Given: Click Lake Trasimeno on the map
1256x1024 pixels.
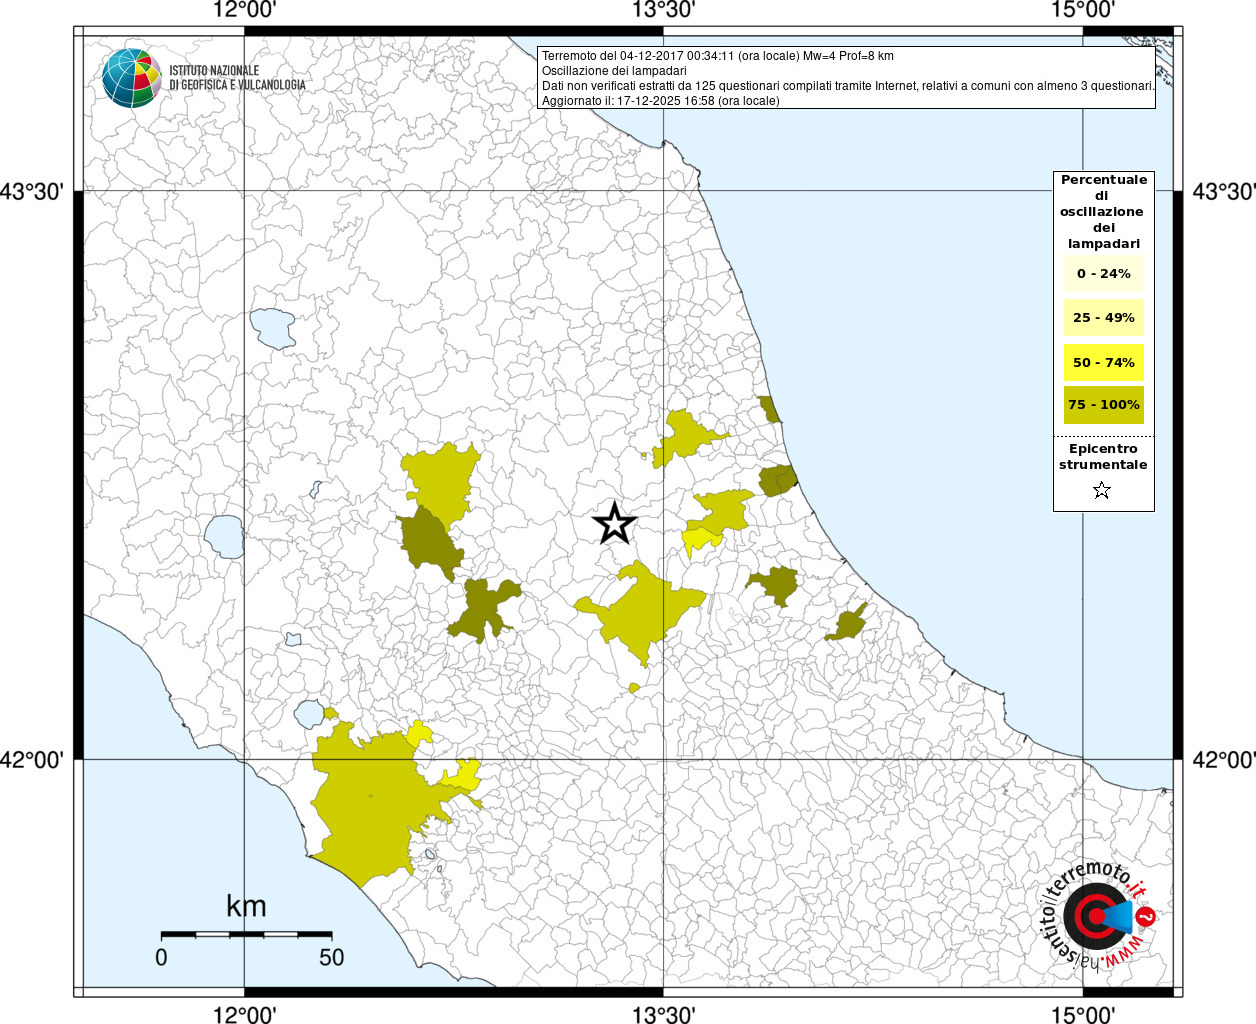Looking at the screenshot, I should (271, 328).
